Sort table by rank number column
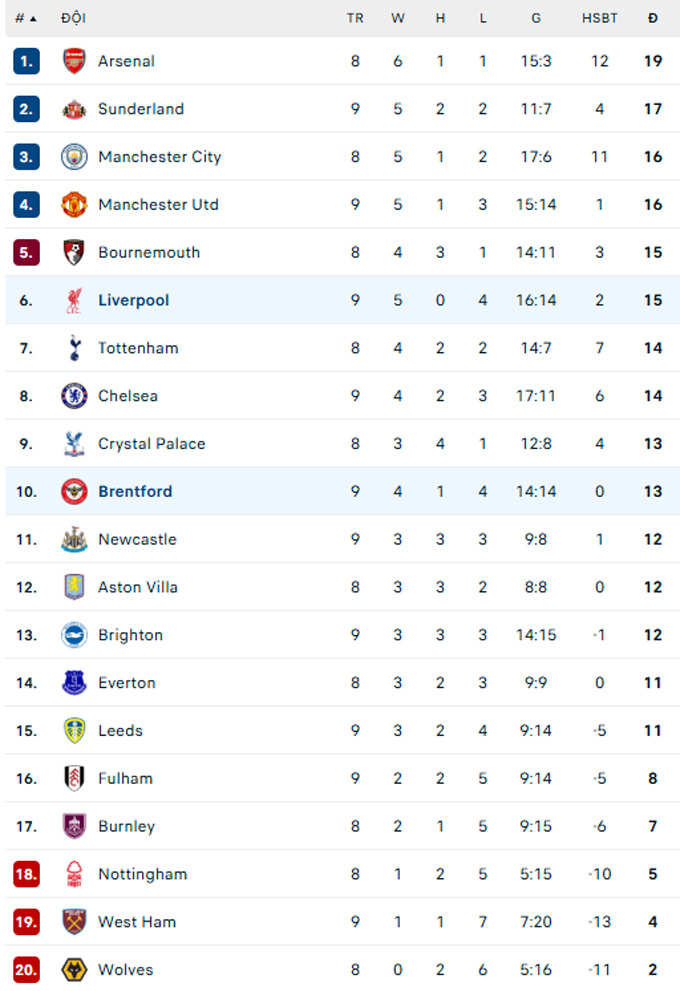This screenshot has height=991, width=680. pos(26,18)
